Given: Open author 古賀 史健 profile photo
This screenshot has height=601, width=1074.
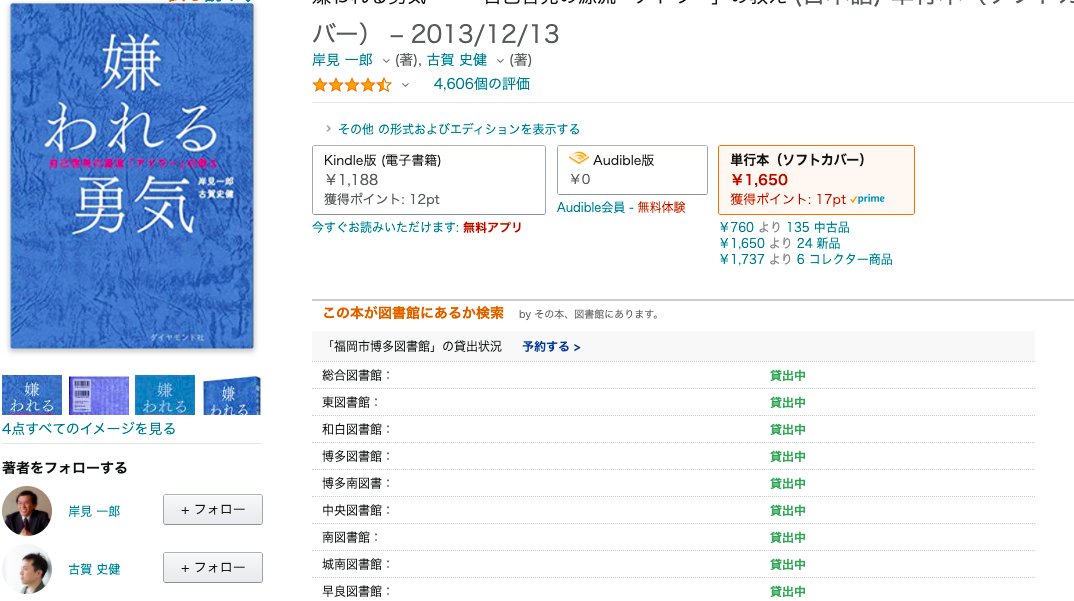Looking at the screenshot, I should (x=27, y=569).
